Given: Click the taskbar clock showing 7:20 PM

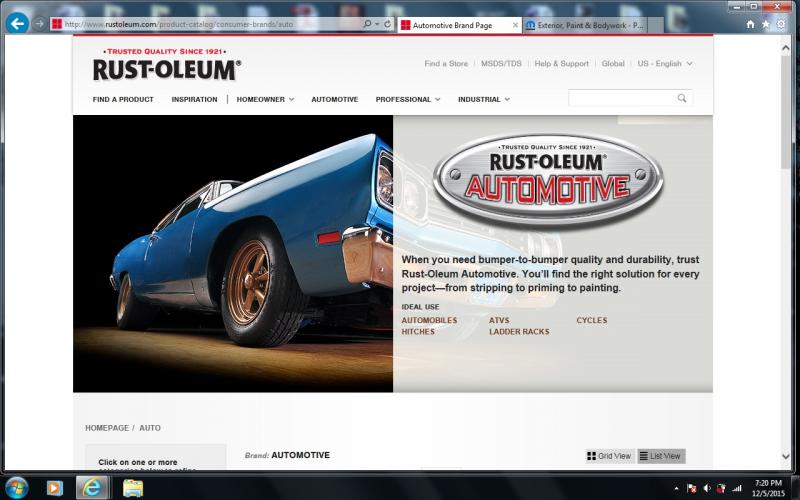Looking at the screenshot, I should click(x=768, y=488).
